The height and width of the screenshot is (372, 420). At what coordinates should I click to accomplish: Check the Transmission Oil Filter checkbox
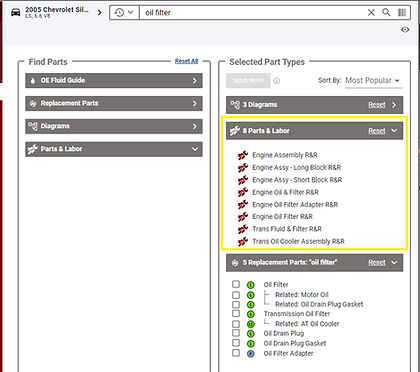[x=236, y=313]
